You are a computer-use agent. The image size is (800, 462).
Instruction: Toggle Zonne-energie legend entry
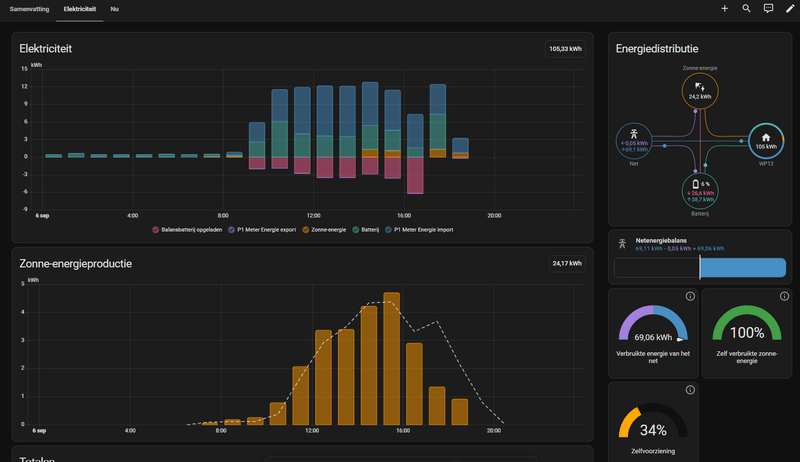pos(324,230)
